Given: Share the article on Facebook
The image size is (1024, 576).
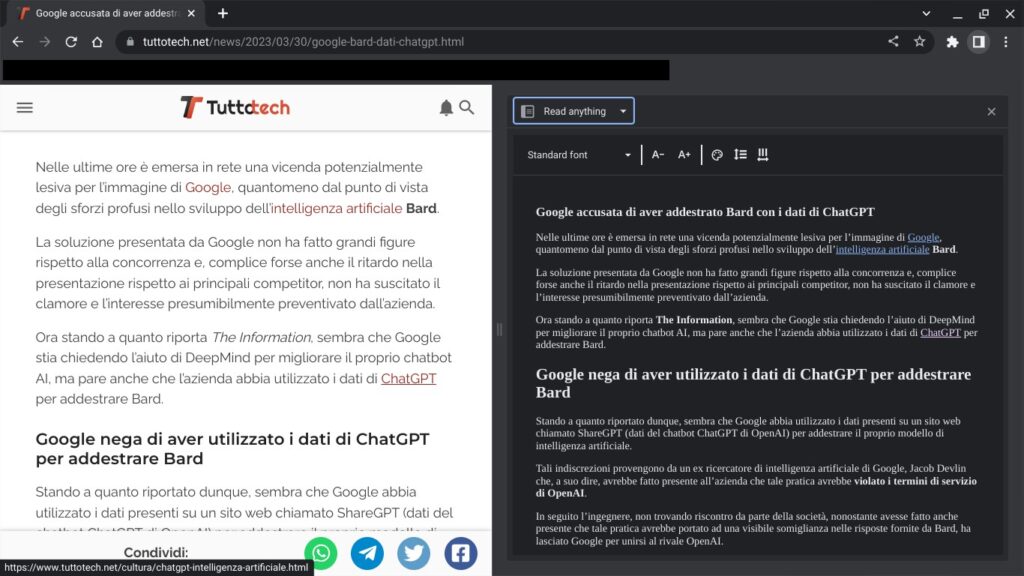Looking at the screenshot, I should (x=461, y=553).
